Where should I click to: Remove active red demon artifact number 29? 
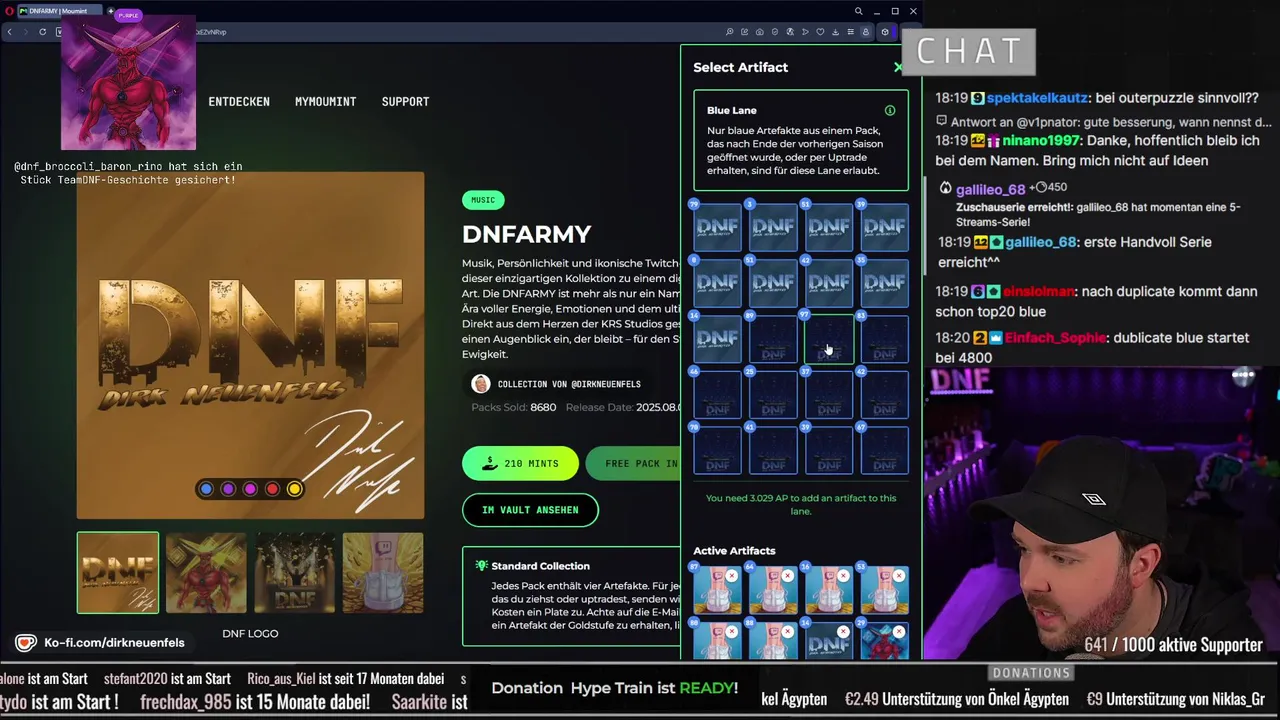tap(899, 632)
